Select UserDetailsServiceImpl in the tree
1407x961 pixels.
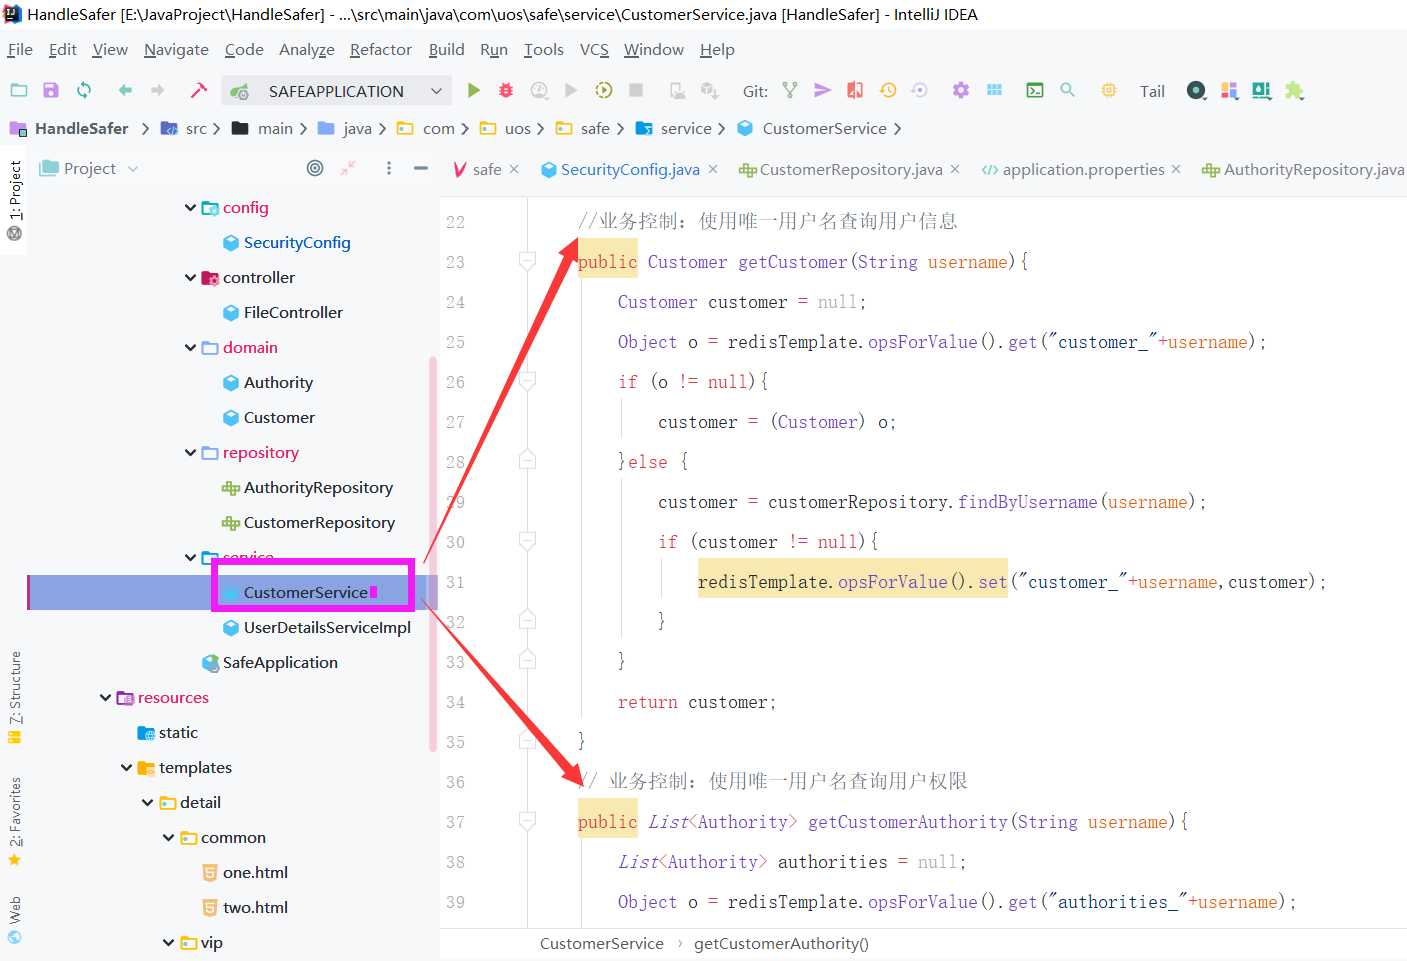coord(327,627)
